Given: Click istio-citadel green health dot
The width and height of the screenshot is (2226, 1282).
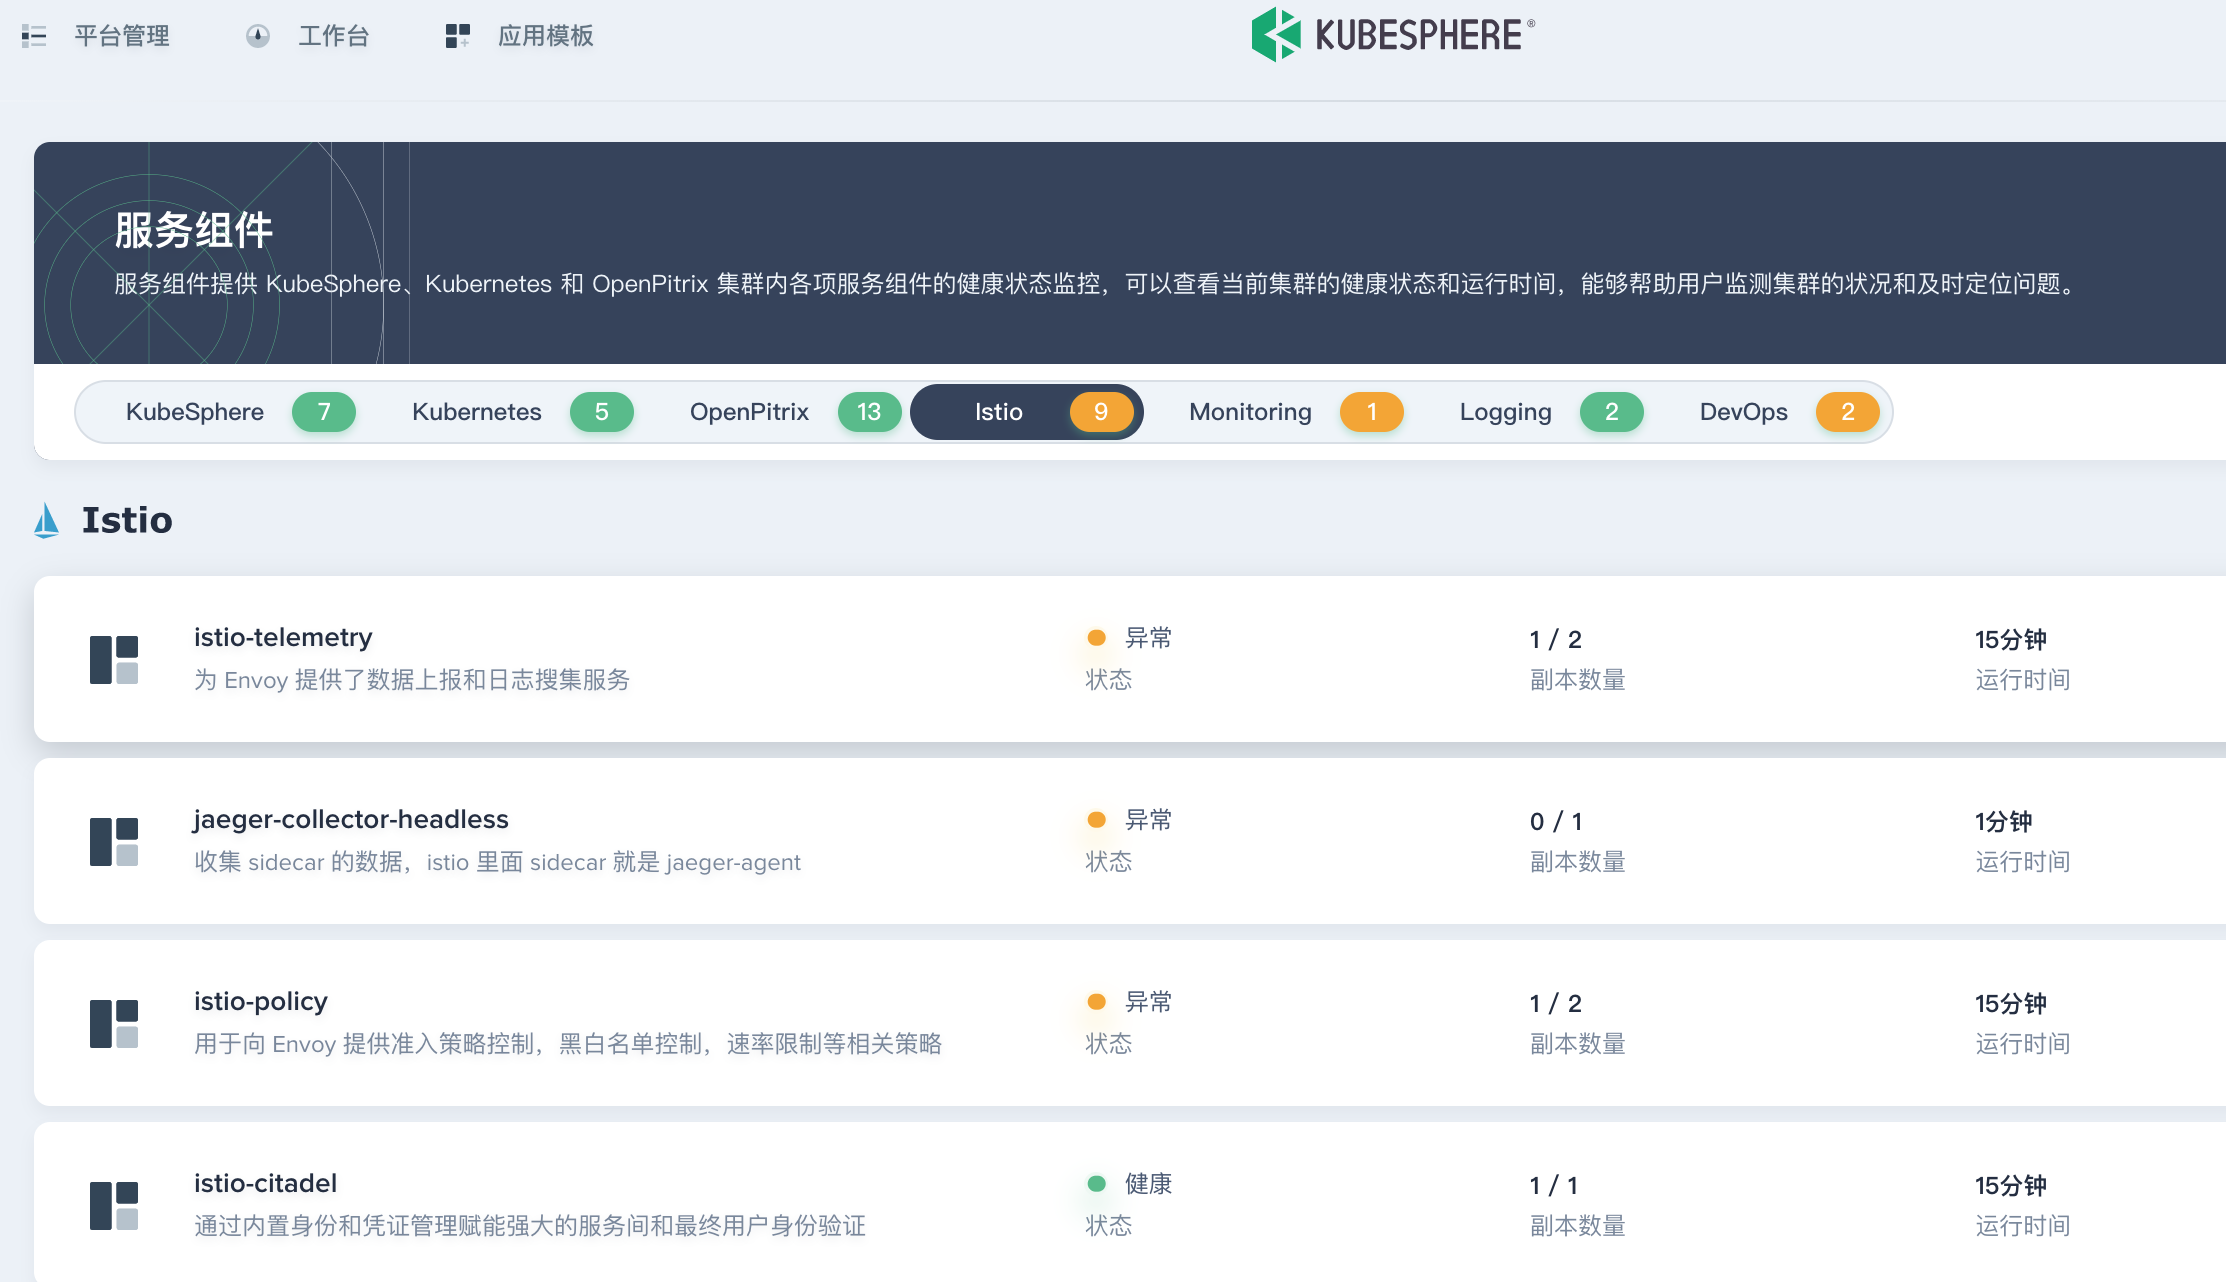Looking at the screenshot, I should pos(1097,1184).
